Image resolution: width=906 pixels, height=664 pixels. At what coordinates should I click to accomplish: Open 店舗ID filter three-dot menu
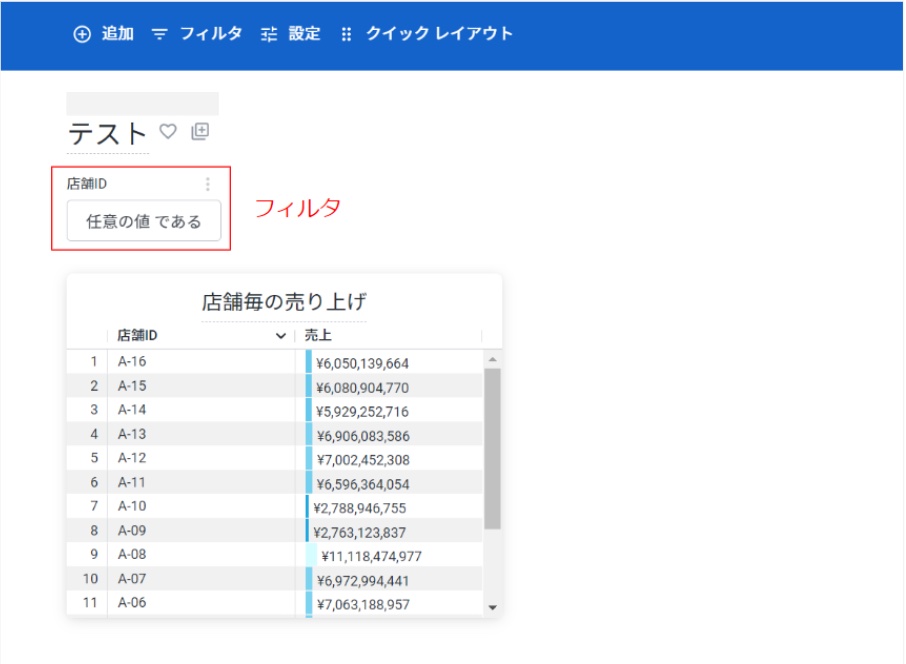208,184
